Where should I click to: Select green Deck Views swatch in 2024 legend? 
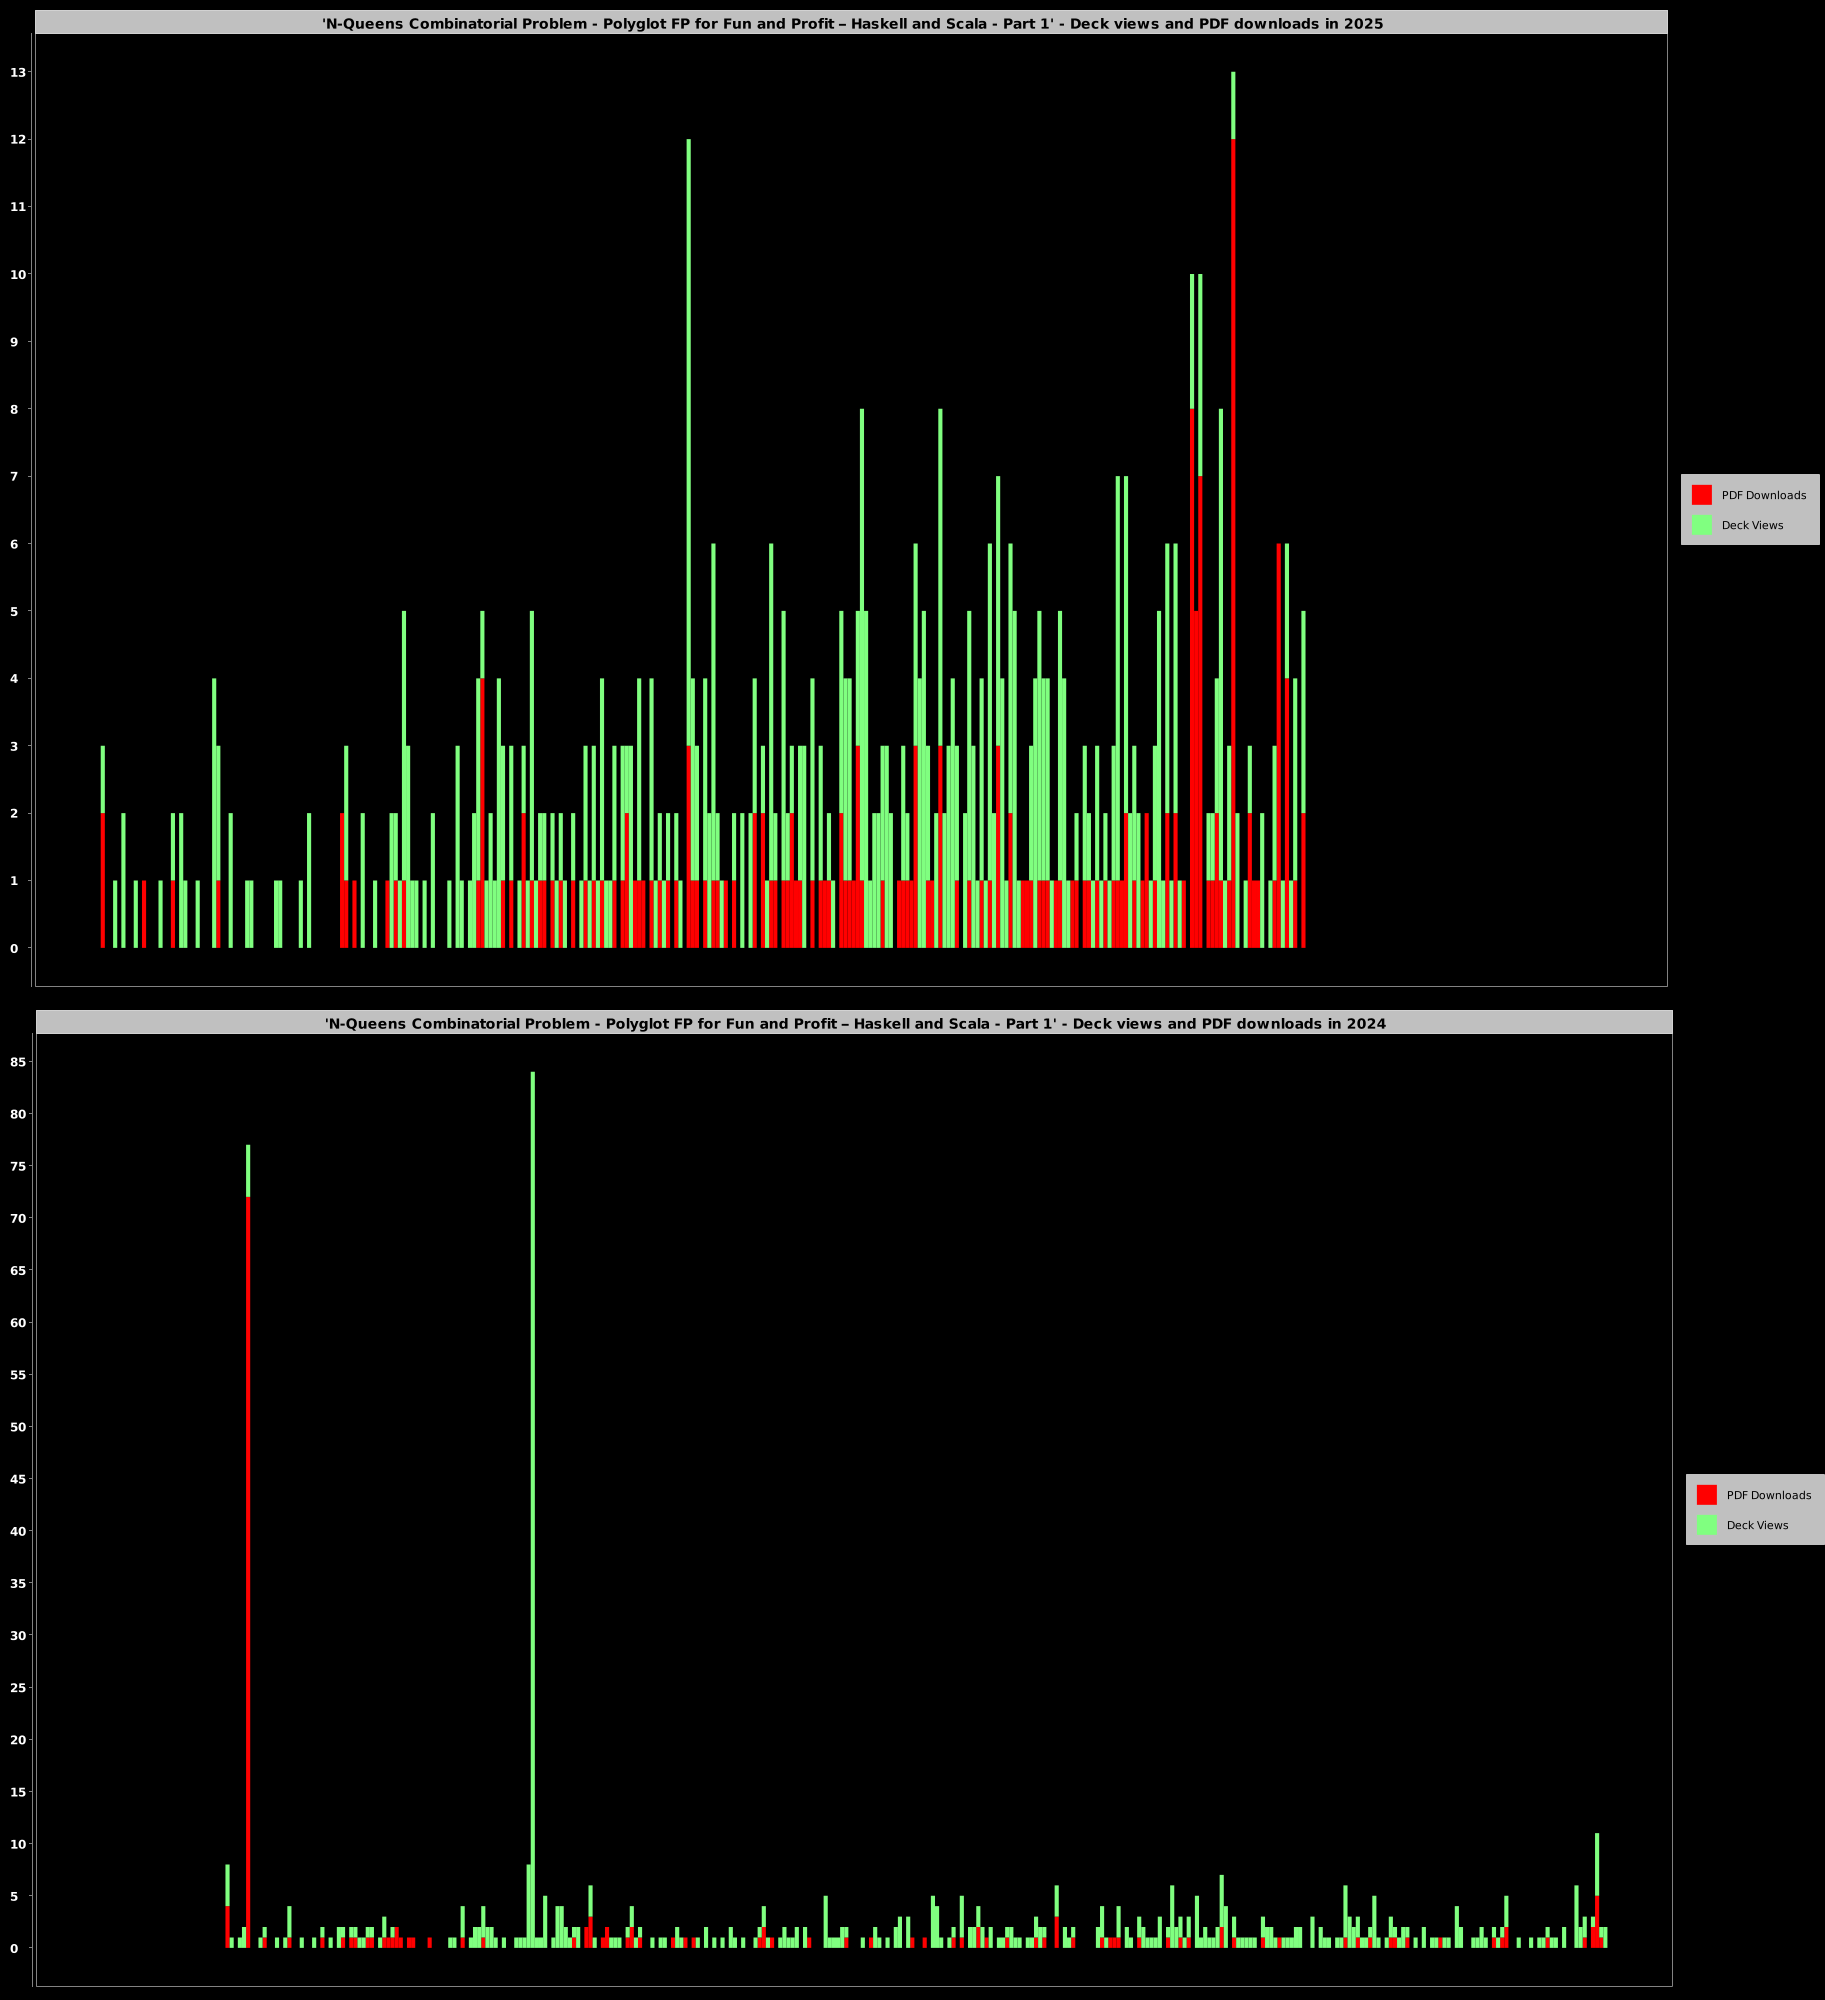pos(1706,1525)
